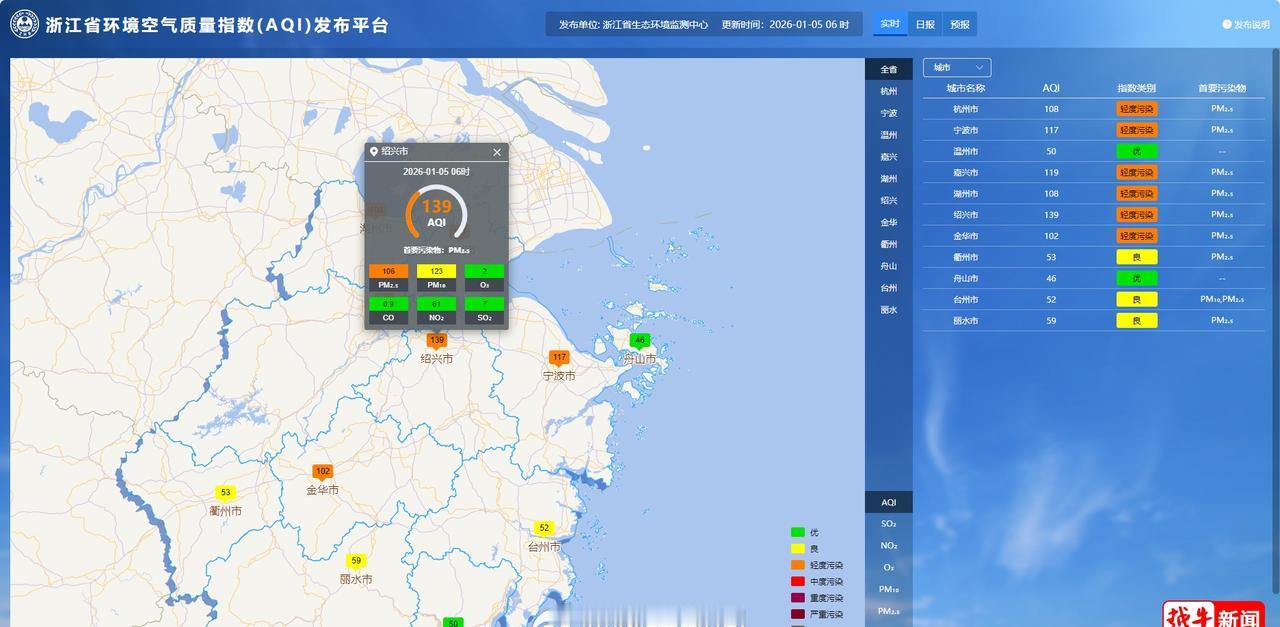Close the 绍兴市 detail popup
The height and width of the screenshot is (627, 1280).
pyautogui.click(x=496, y=152)
